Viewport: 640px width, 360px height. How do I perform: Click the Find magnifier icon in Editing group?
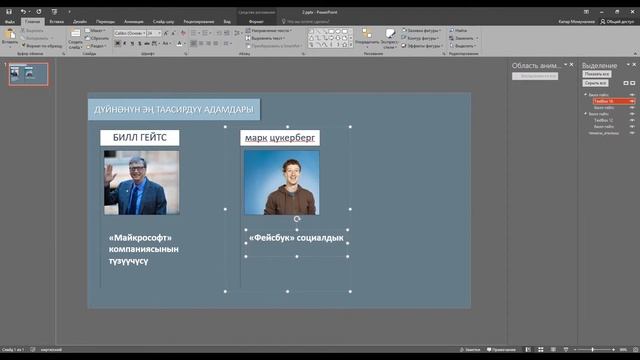point(452,30)
